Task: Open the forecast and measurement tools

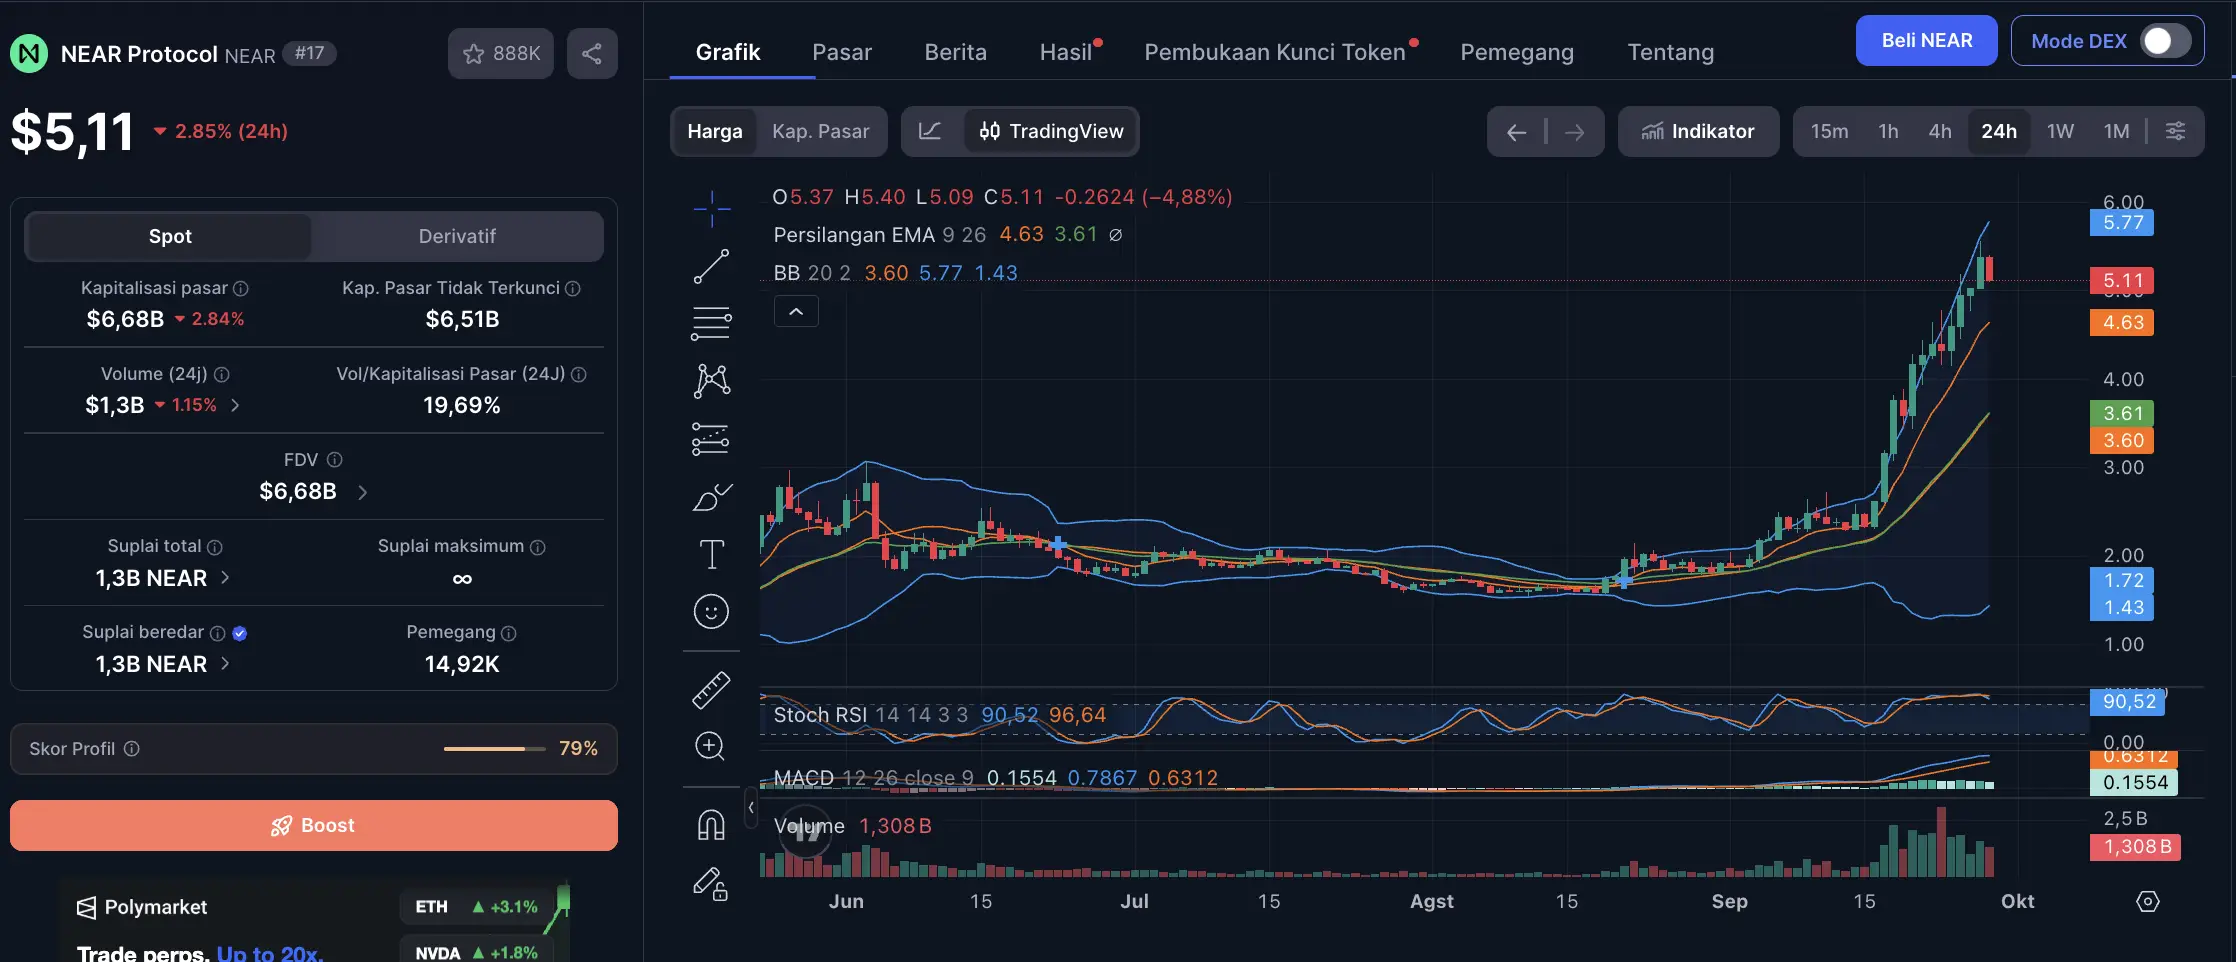Action: click(x=711, y=439)
